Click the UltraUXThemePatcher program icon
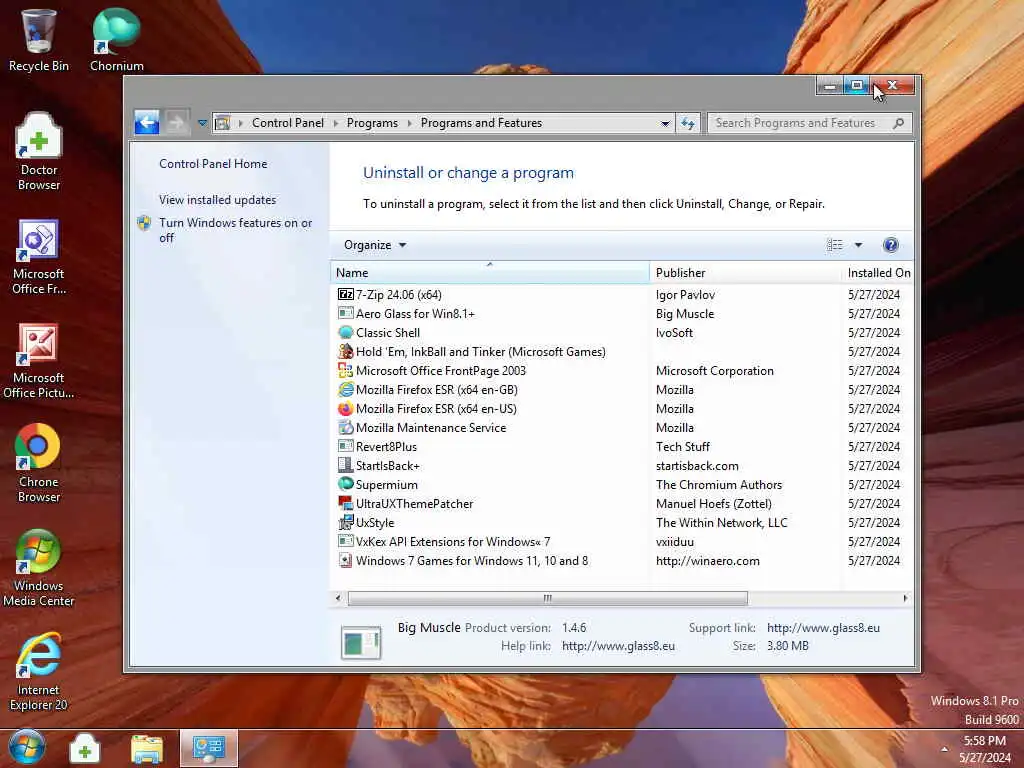Screen dimensions: 1024x768 [x=345, y=504]
